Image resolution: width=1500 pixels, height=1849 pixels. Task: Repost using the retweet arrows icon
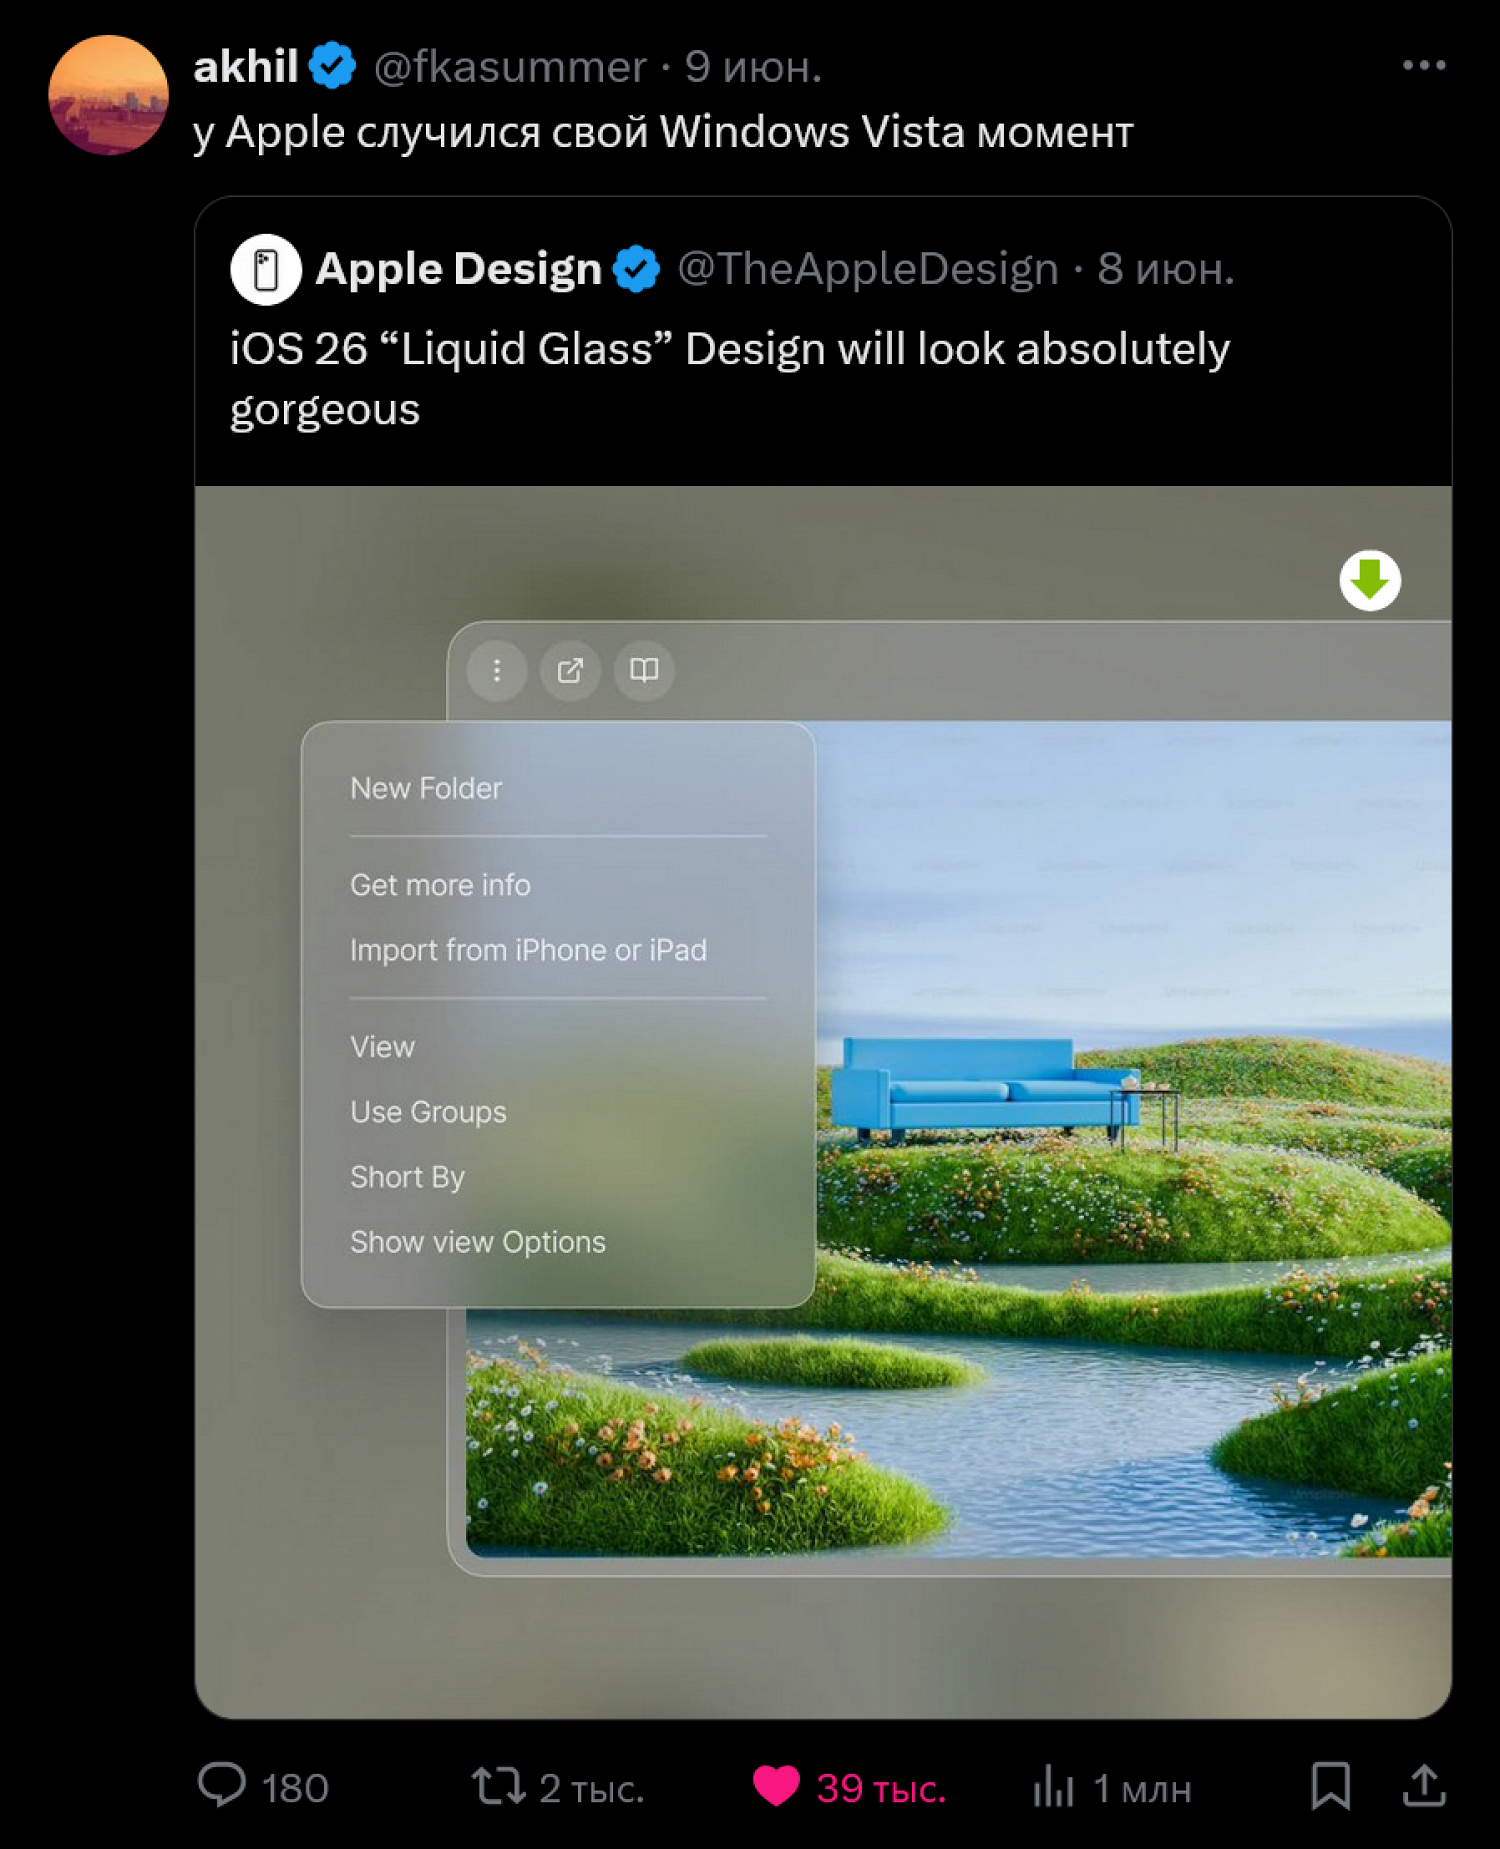(x=498, y=1786)
